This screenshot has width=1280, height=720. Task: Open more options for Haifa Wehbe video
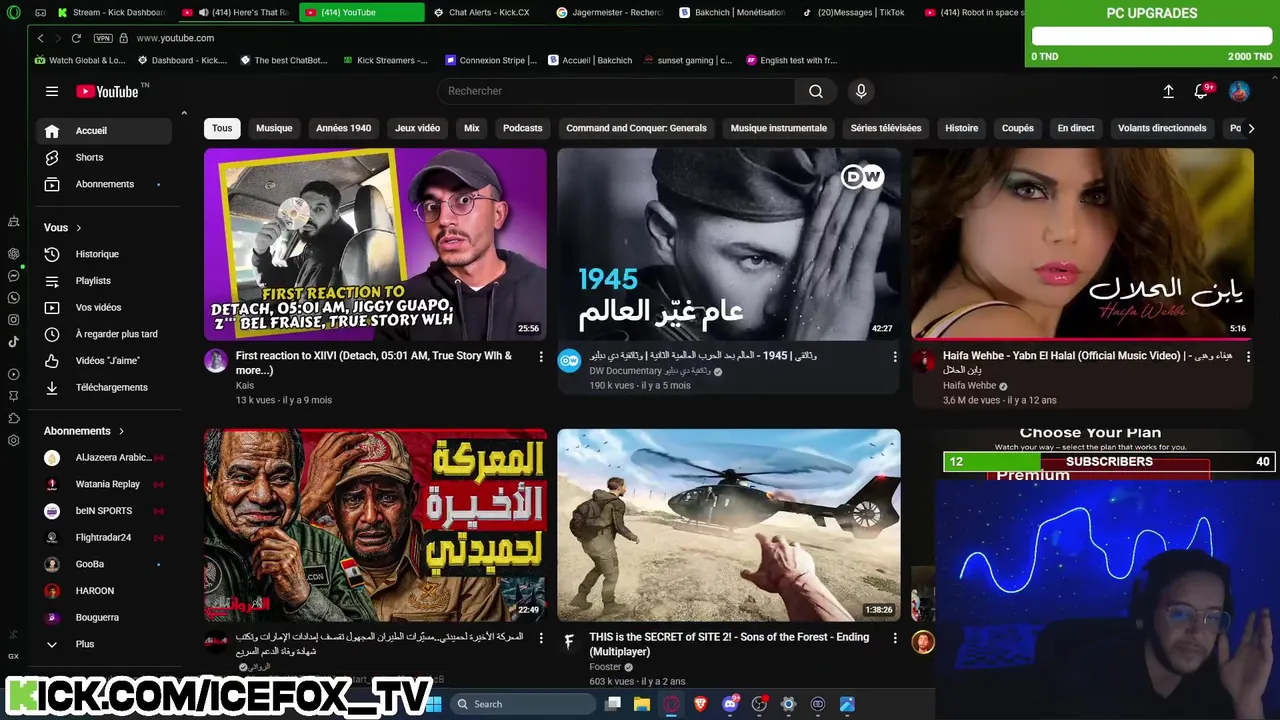click(1247, 357)
